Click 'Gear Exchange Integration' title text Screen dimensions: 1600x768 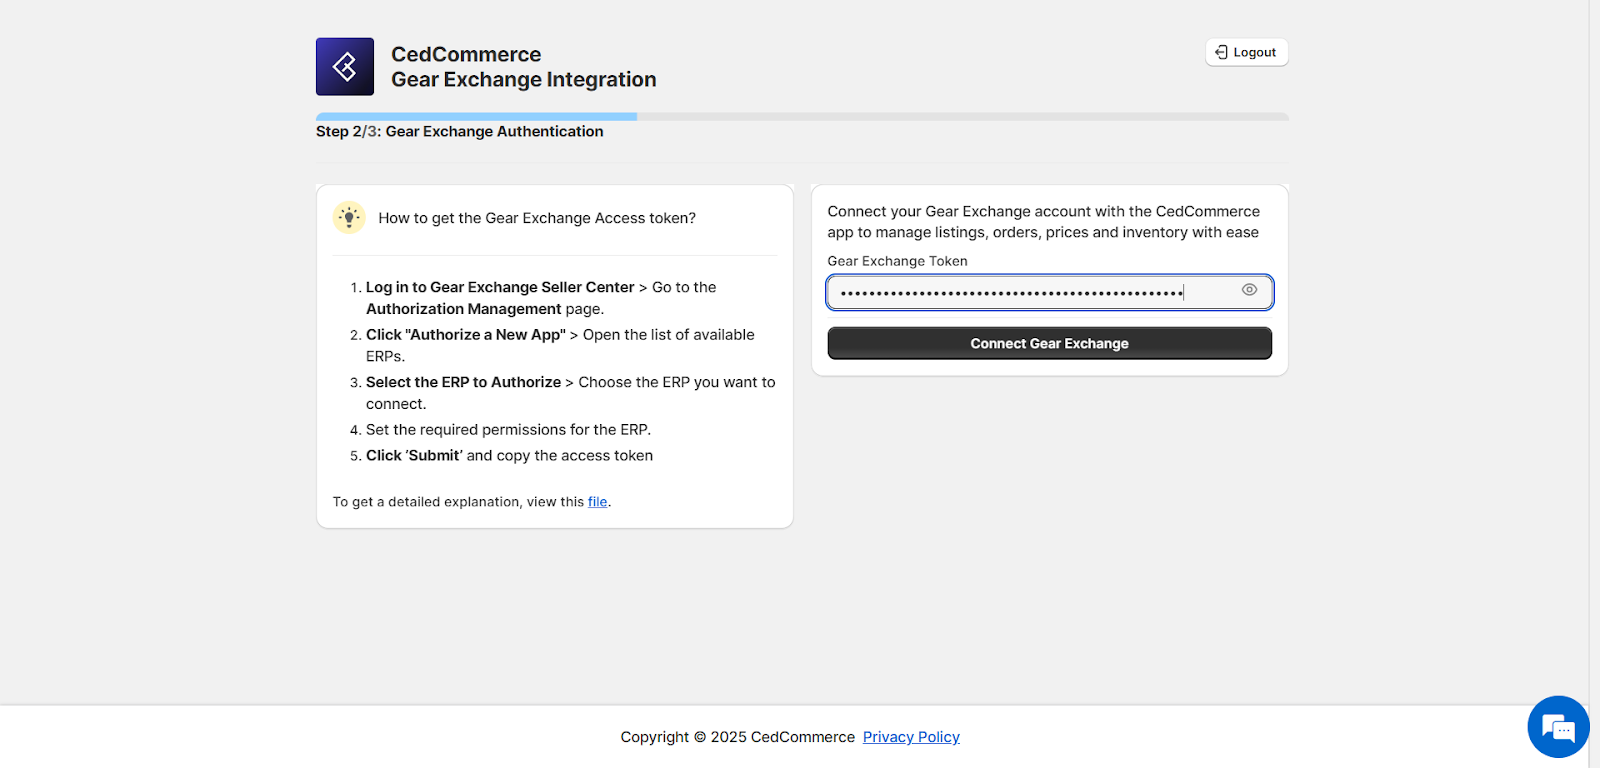[524, 80]
